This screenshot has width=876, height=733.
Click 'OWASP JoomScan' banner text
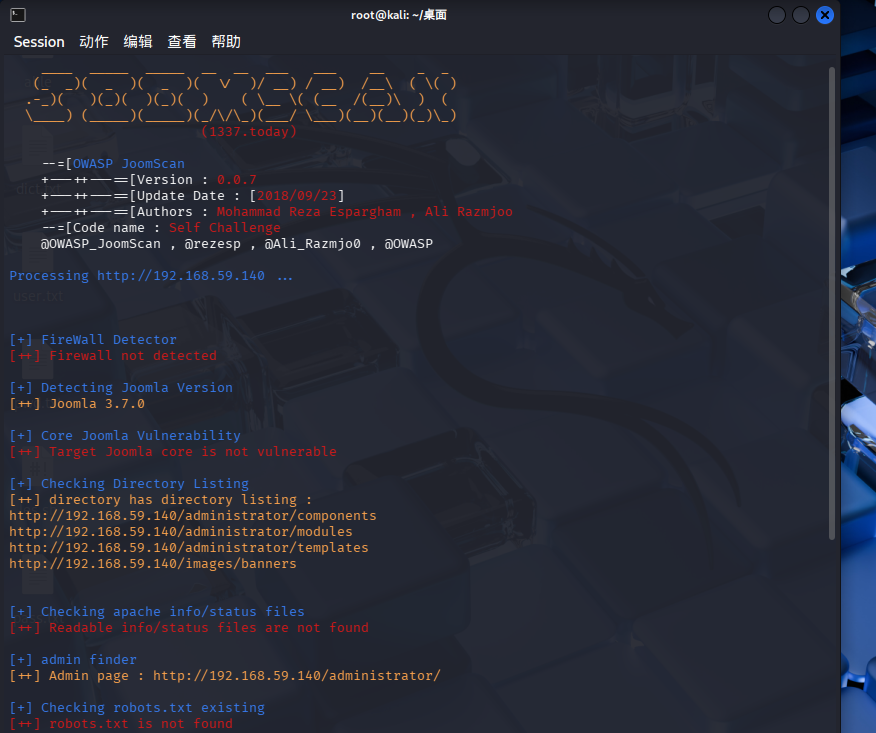(x=129, y=164)
